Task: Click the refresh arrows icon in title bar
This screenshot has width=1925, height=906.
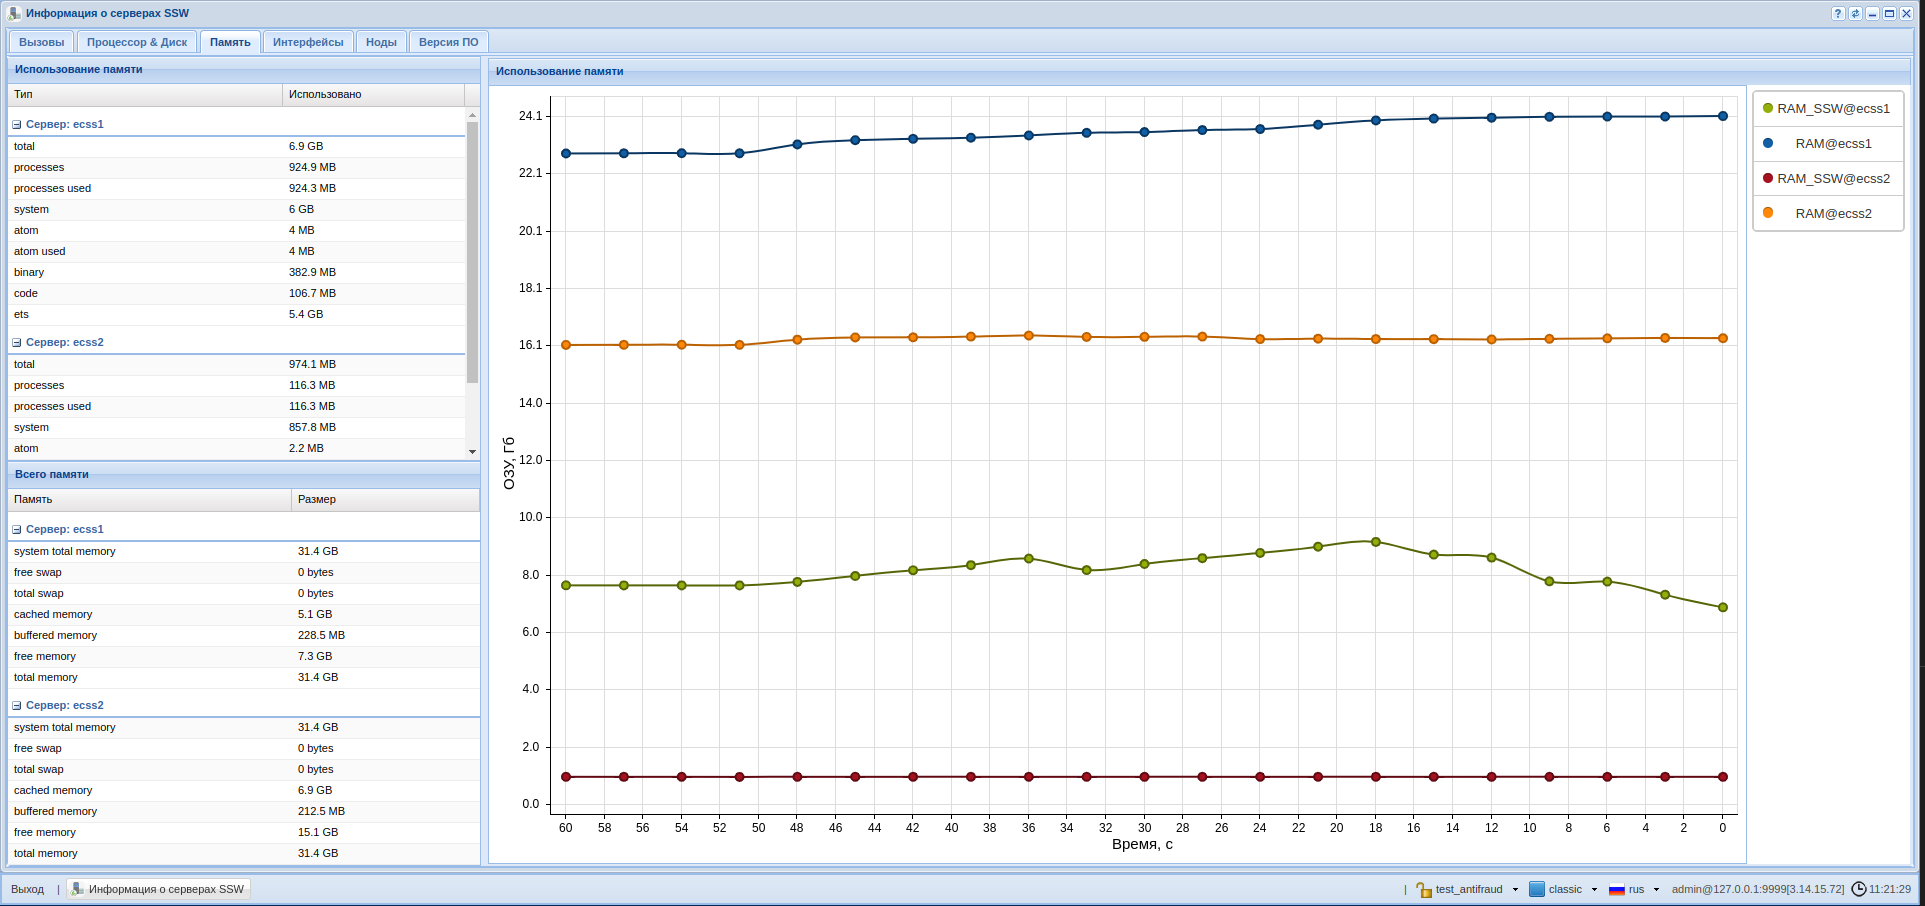Action: [x=1855, y=14]
